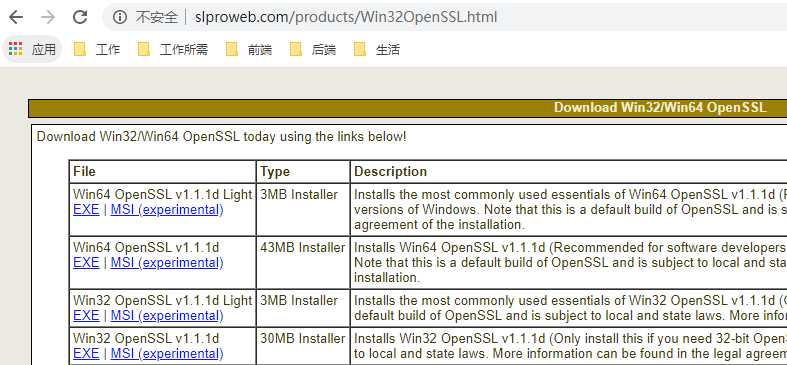Download Win64 OpenSSL v1.1.1d full EXE
Image resolution: width=787 pixels, height=365 pixels.
[x=86, y=263]
